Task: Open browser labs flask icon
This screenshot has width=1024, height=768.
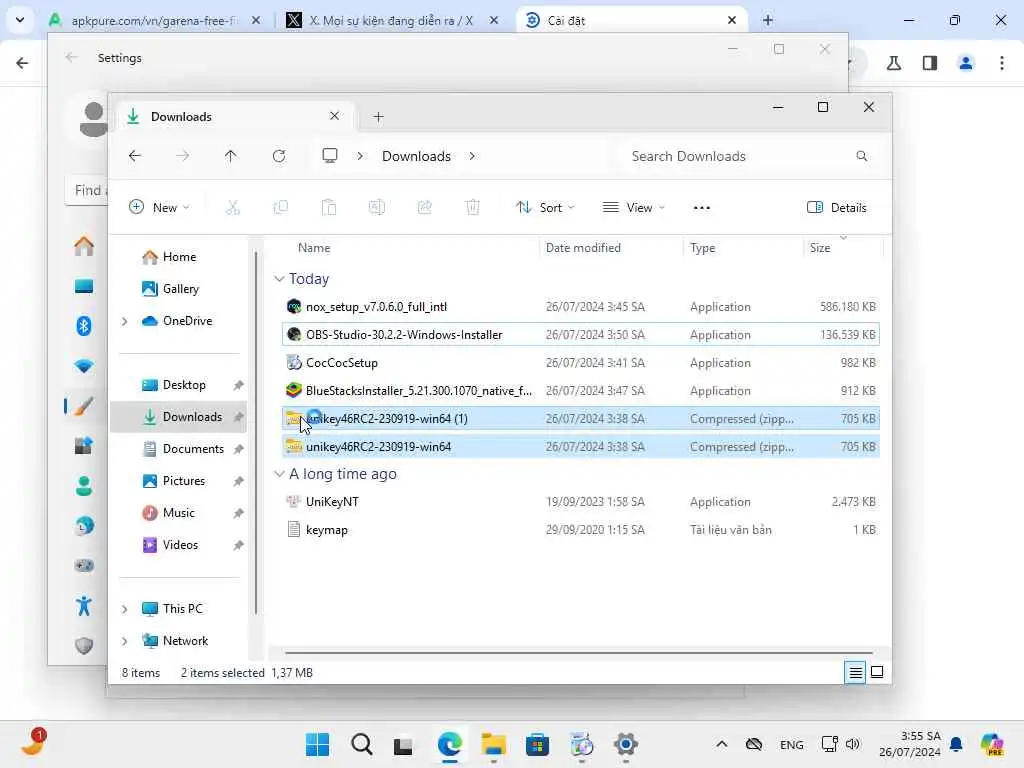Action: pyautogui.click(x=894, y=63)
